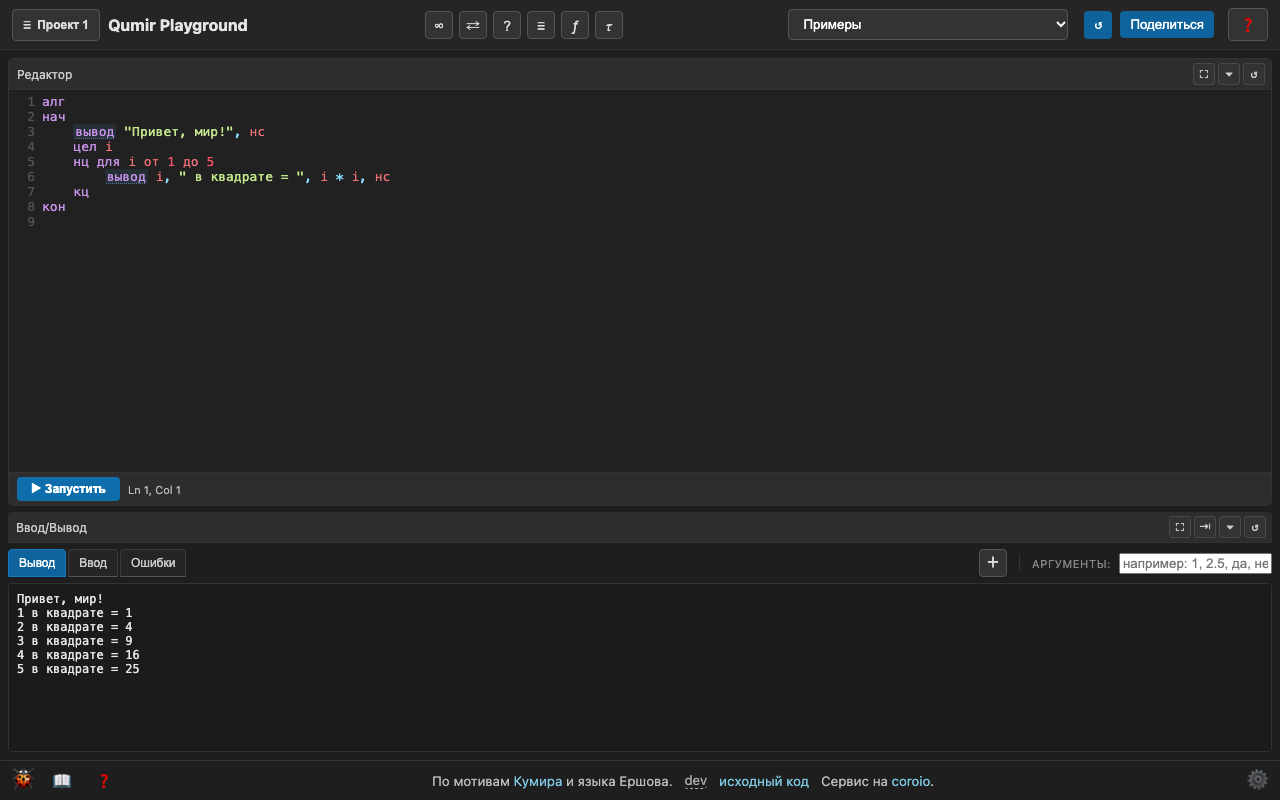
Task: Switch to the Ввод tab
Action: click(93, 563)
